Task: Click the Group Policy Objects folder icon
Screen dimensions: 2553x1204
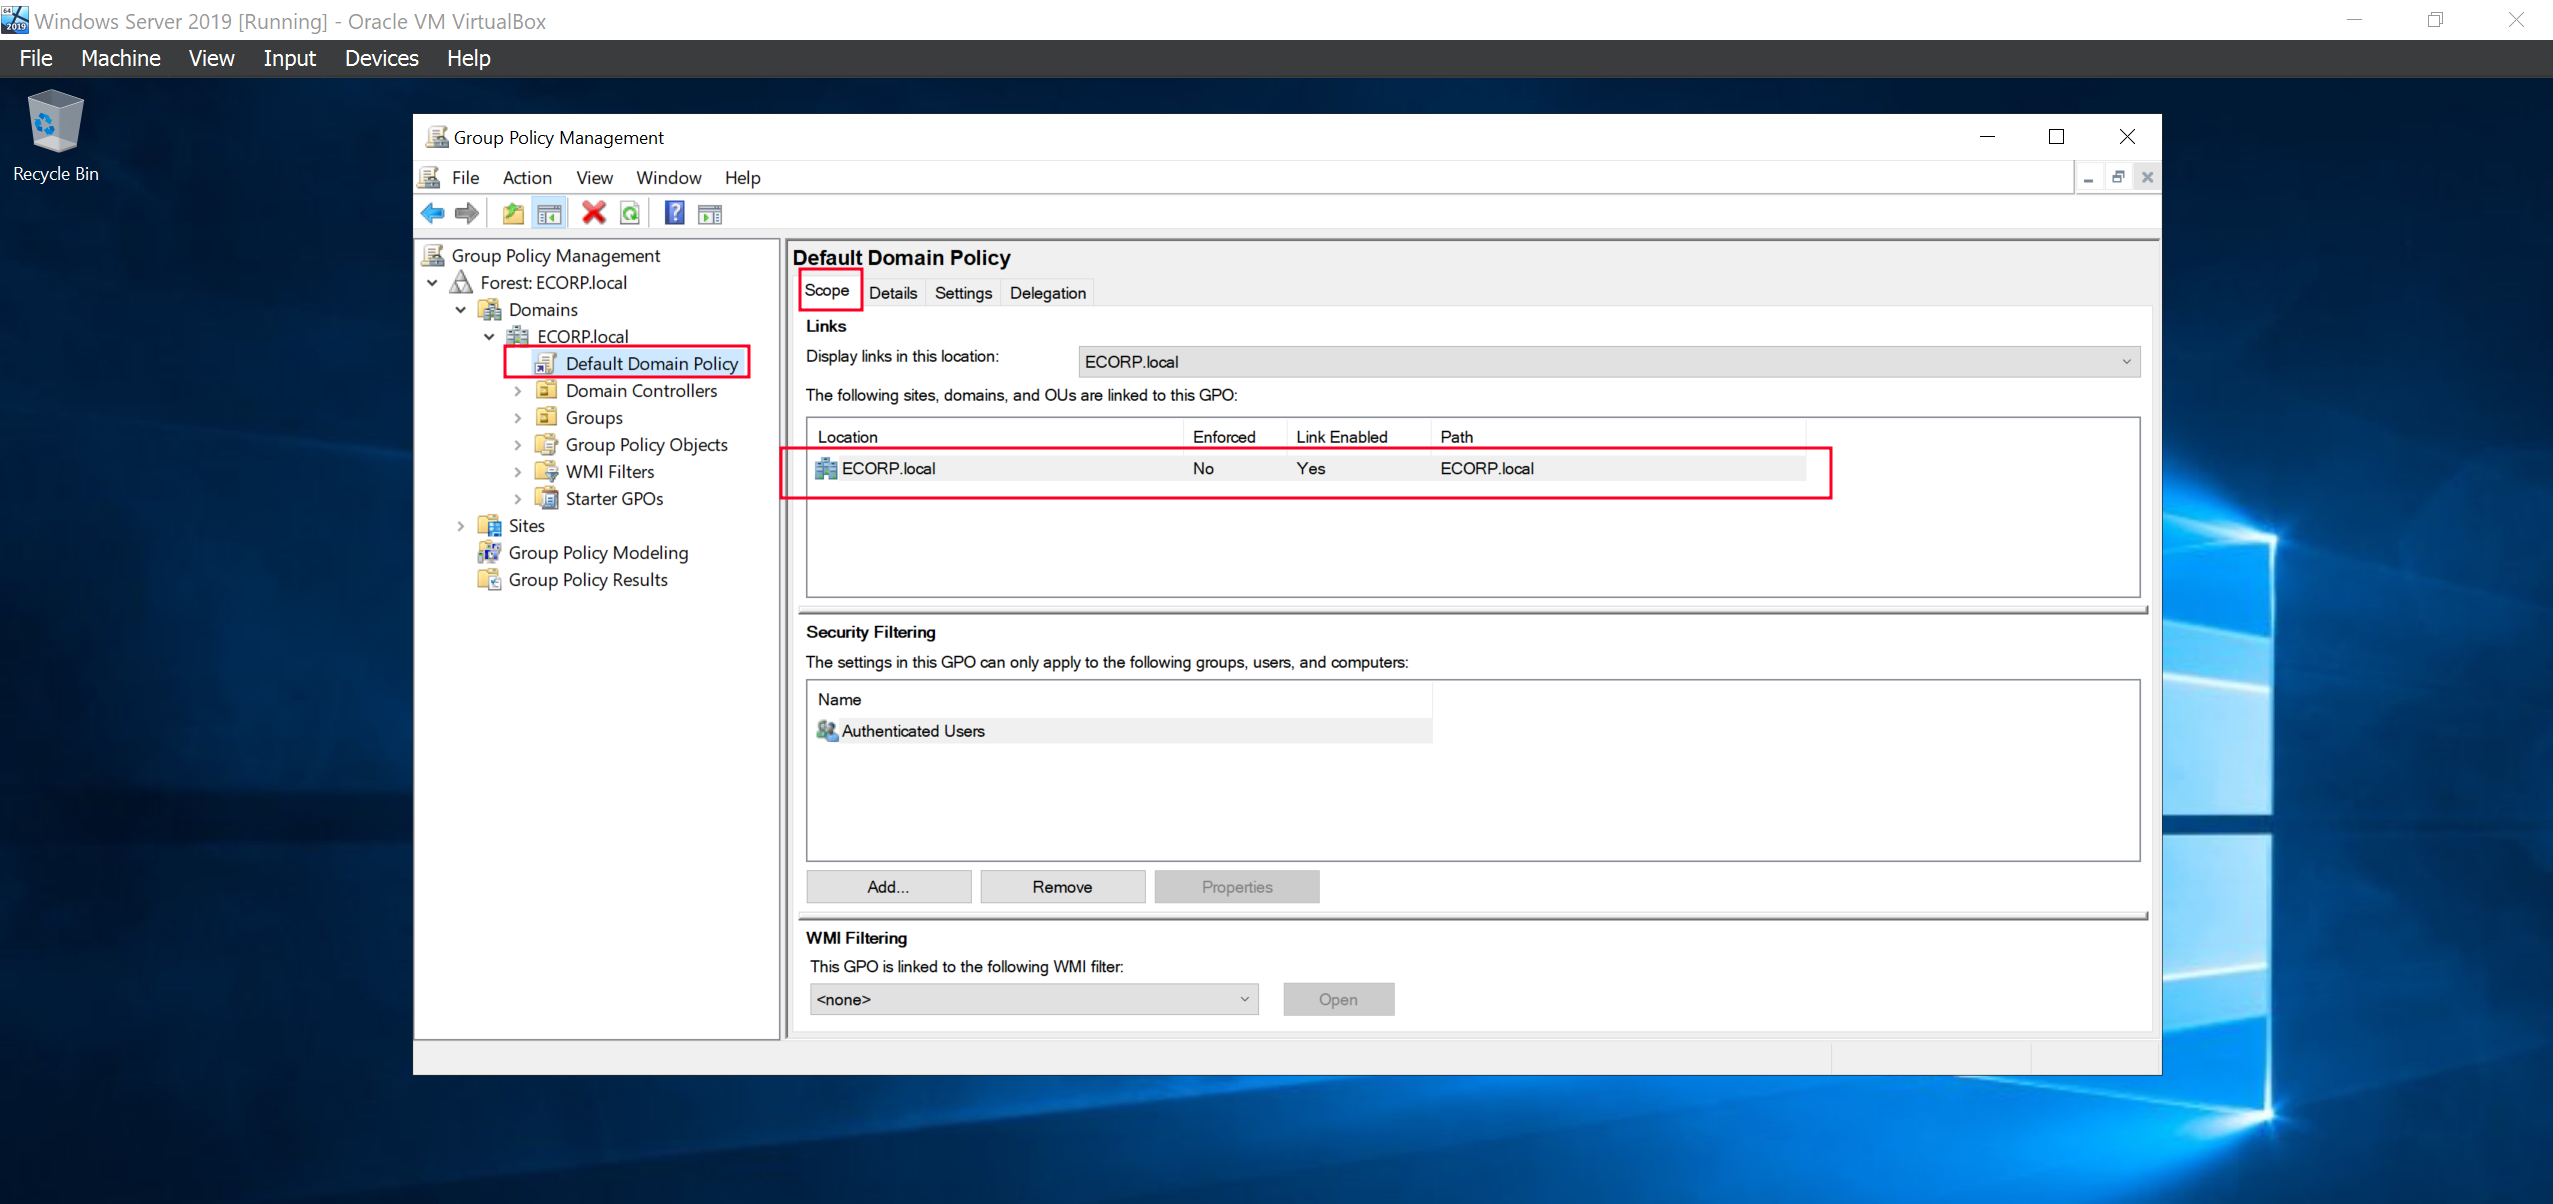Action: (547, 444)
